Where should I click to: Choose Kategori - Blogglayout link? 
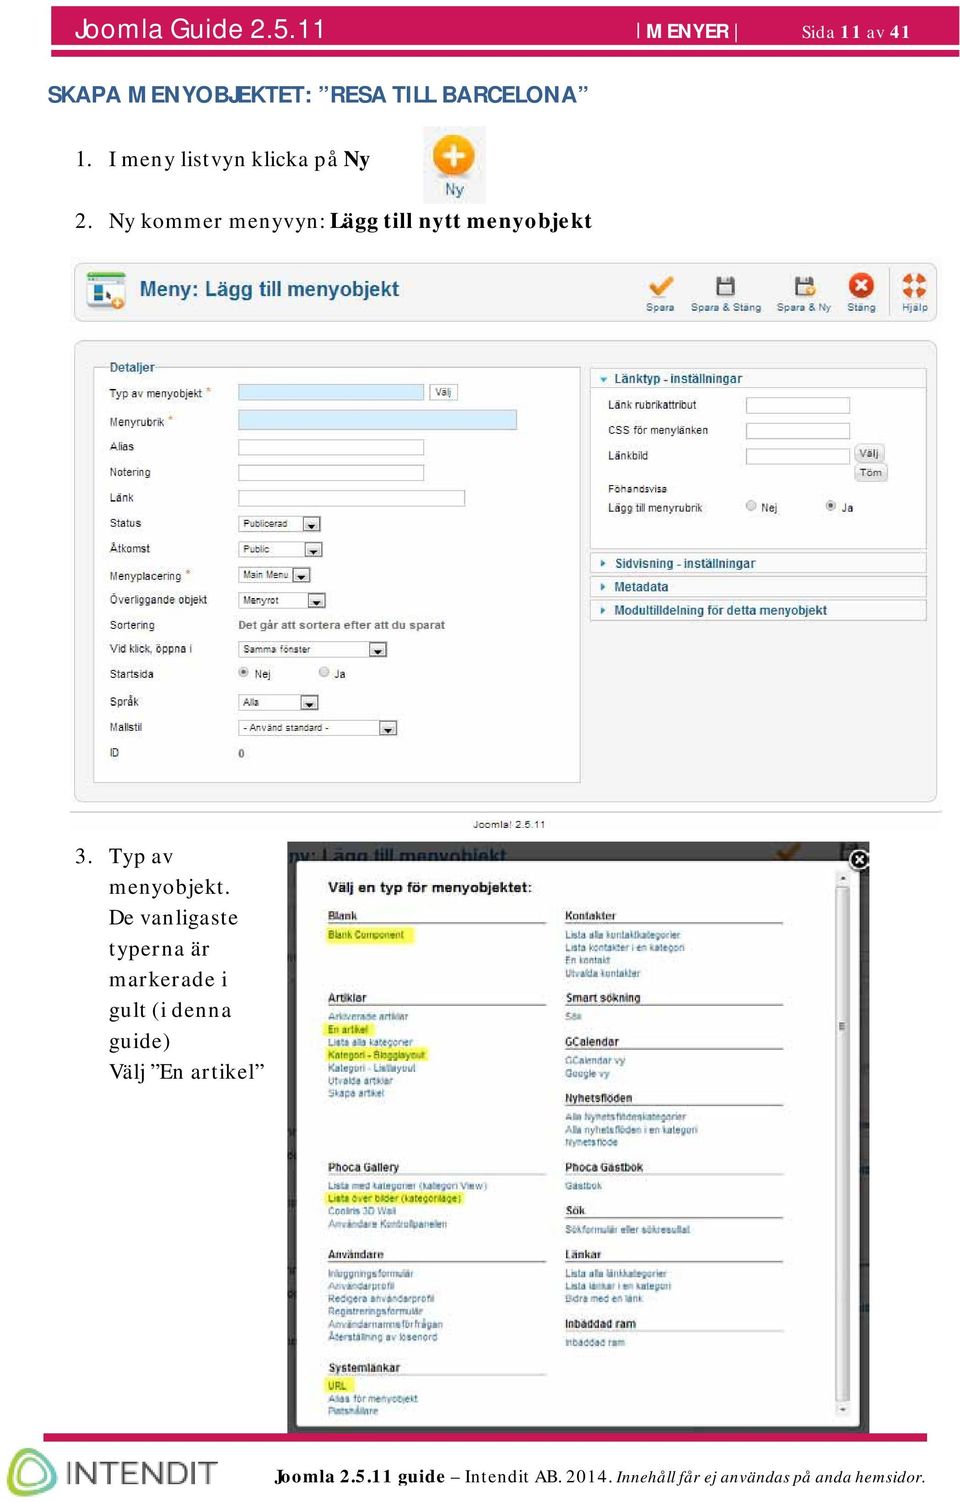377,1055
